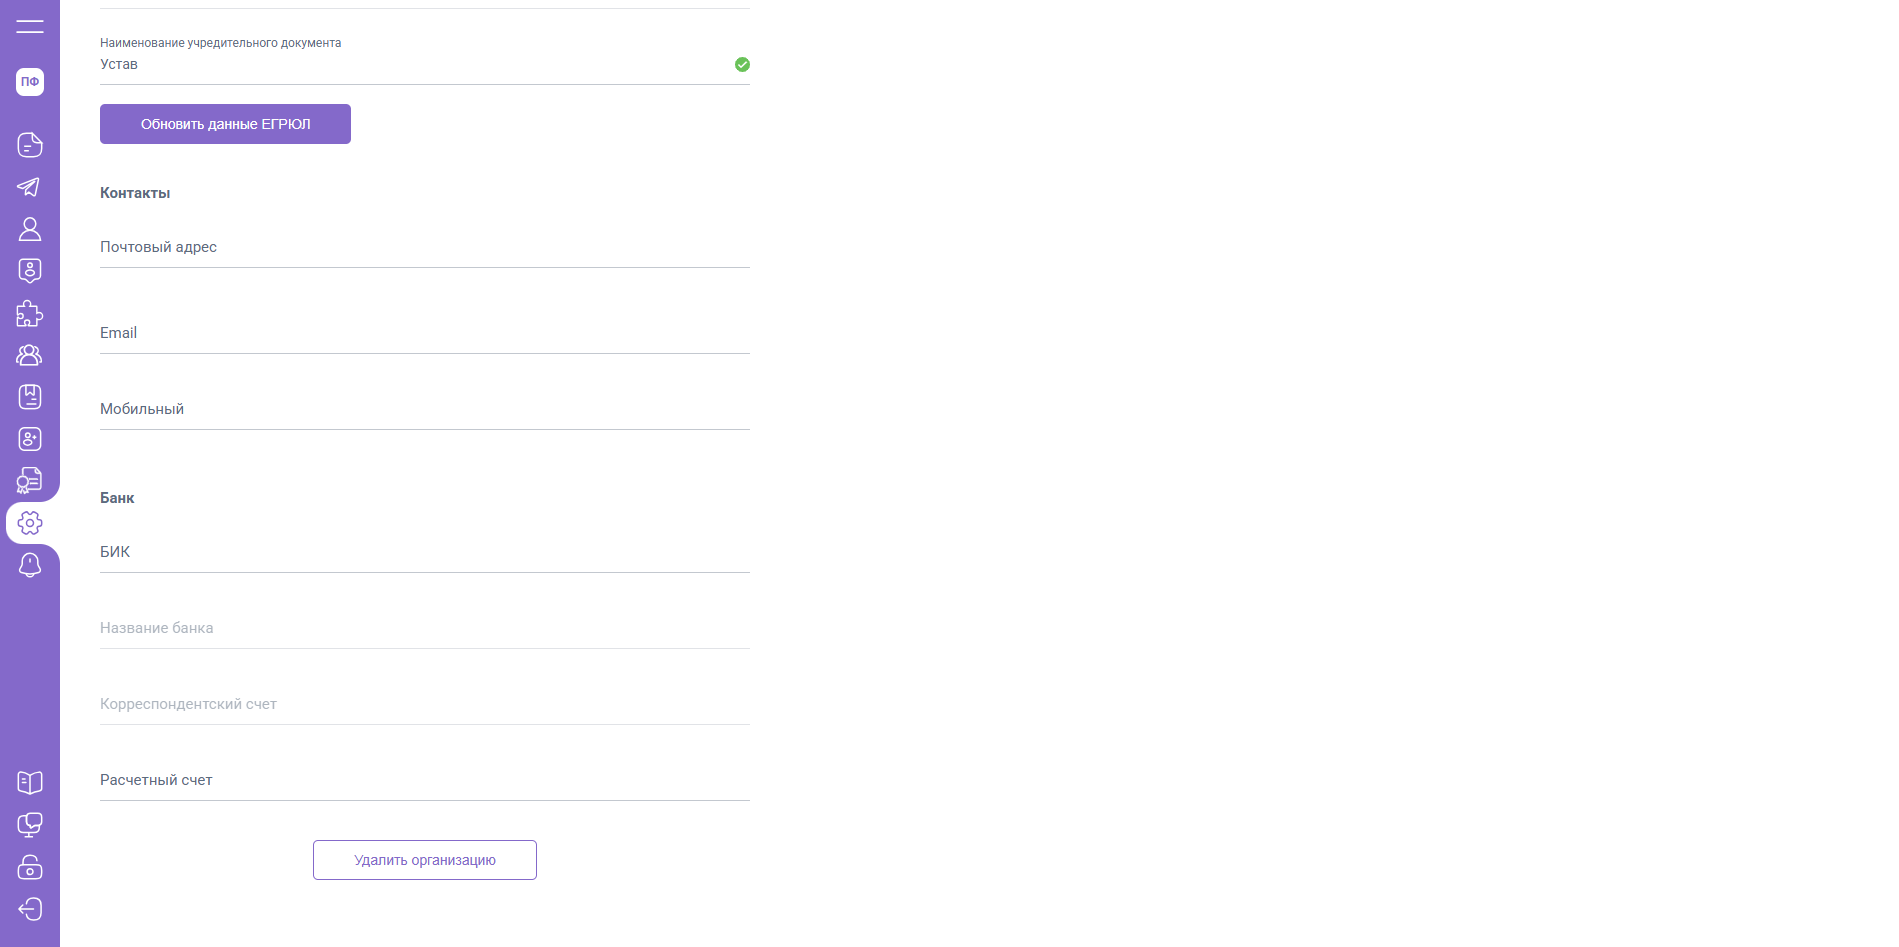The height and width of the screenshot is (947, 1899).
Task: Focus the Расчетный счет field
Action: pos(425,781)
